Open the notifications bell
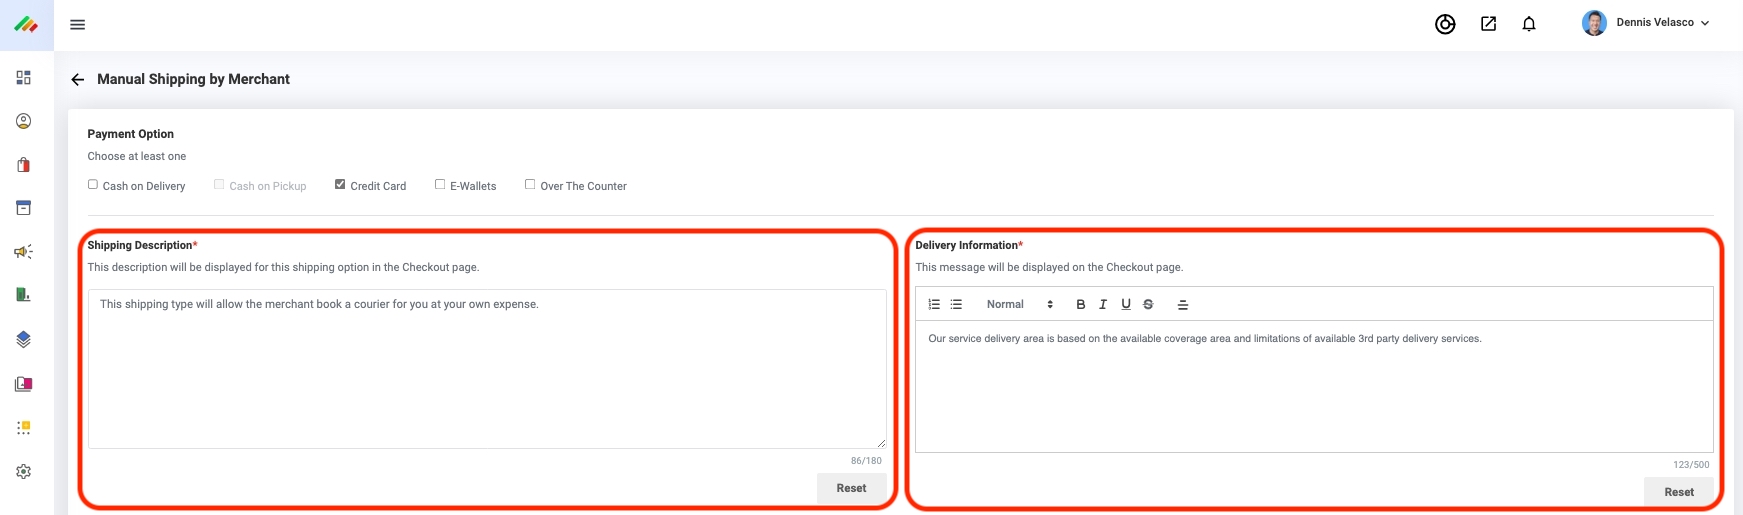This screenshot has height=515, width=1743. pyautogui.click(x=1528, y=24)
